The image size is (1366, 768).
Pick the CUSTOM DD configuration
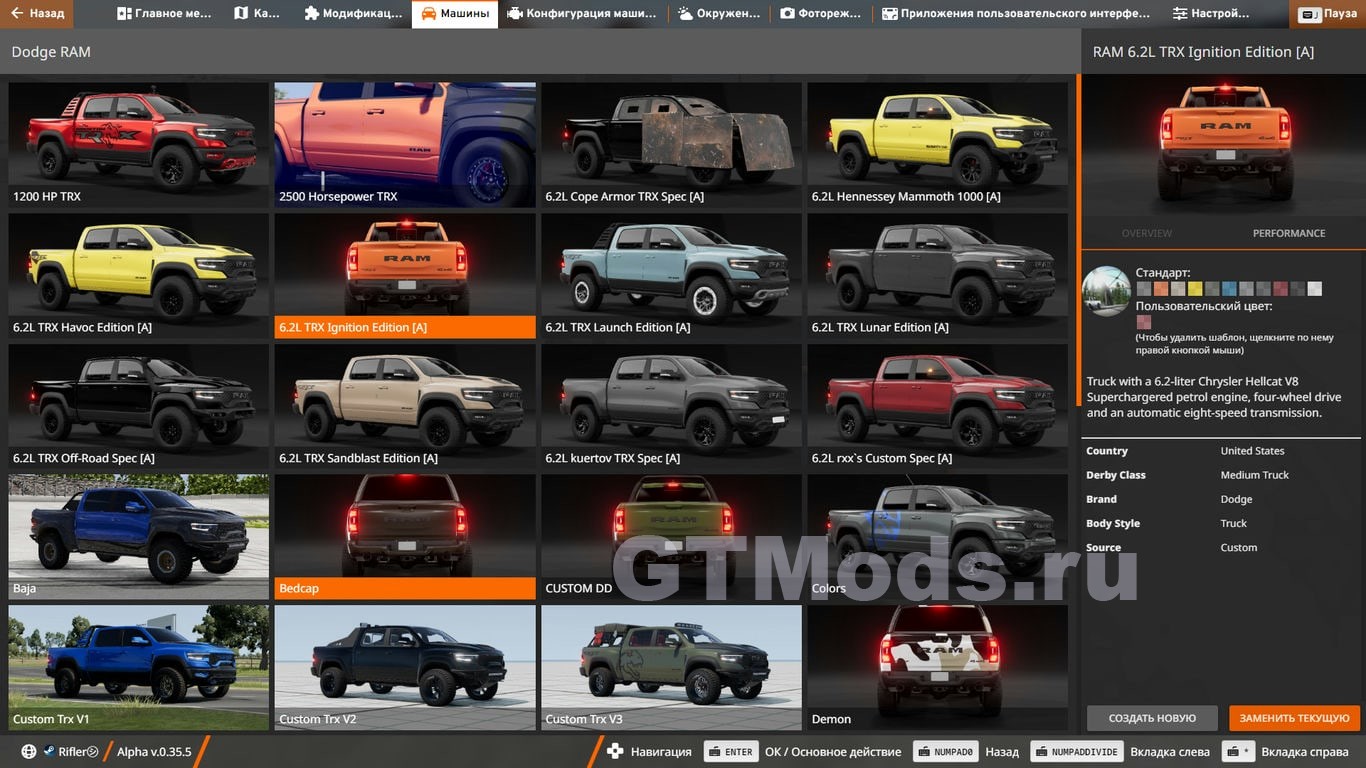click(671, 537)
